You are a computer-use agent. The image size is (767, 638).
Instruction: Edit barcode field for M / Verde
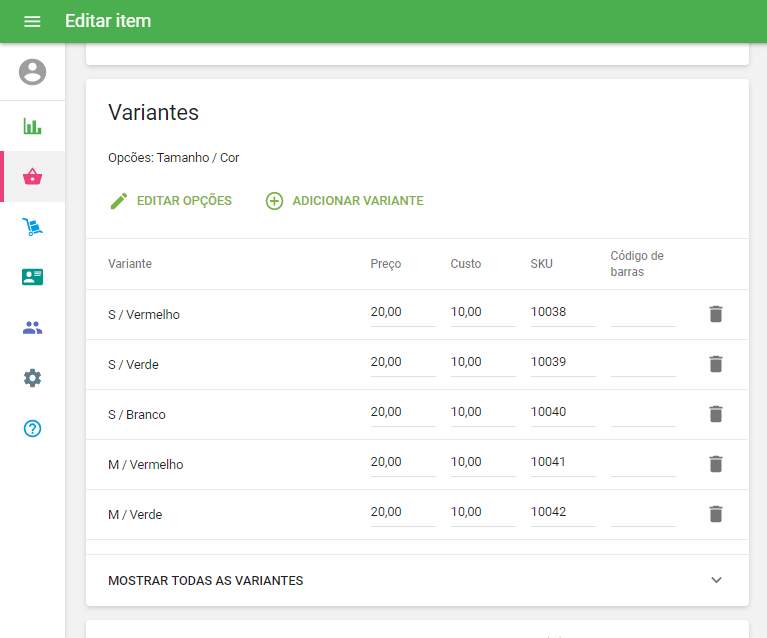pos(643,513)
